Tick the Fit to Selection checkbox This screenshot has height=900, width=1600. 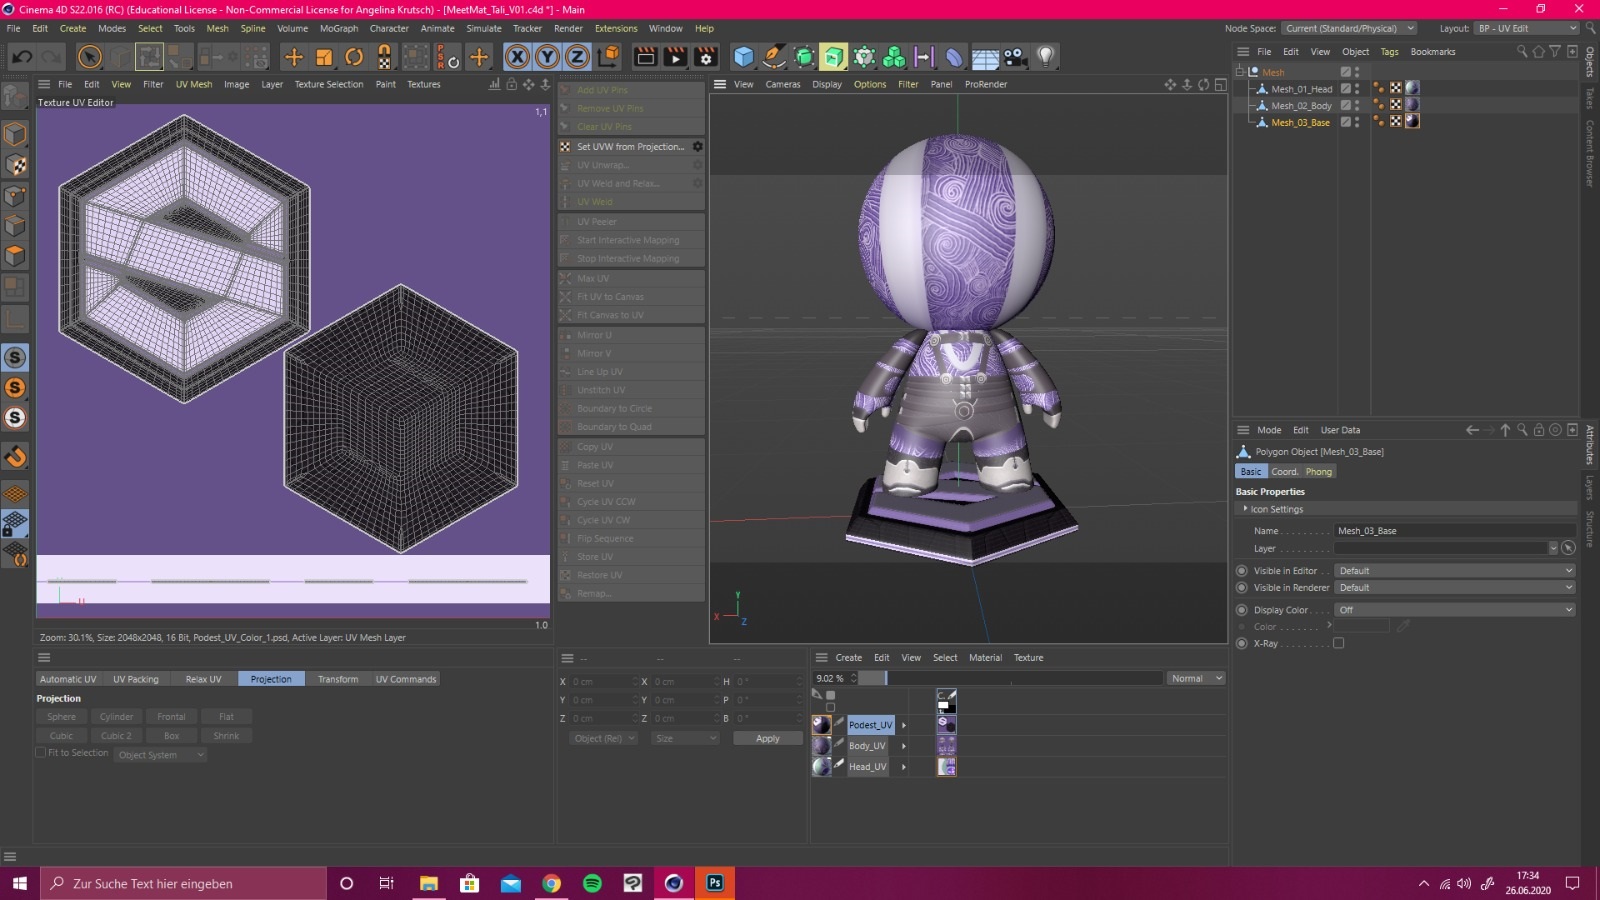tap(41, 753)
